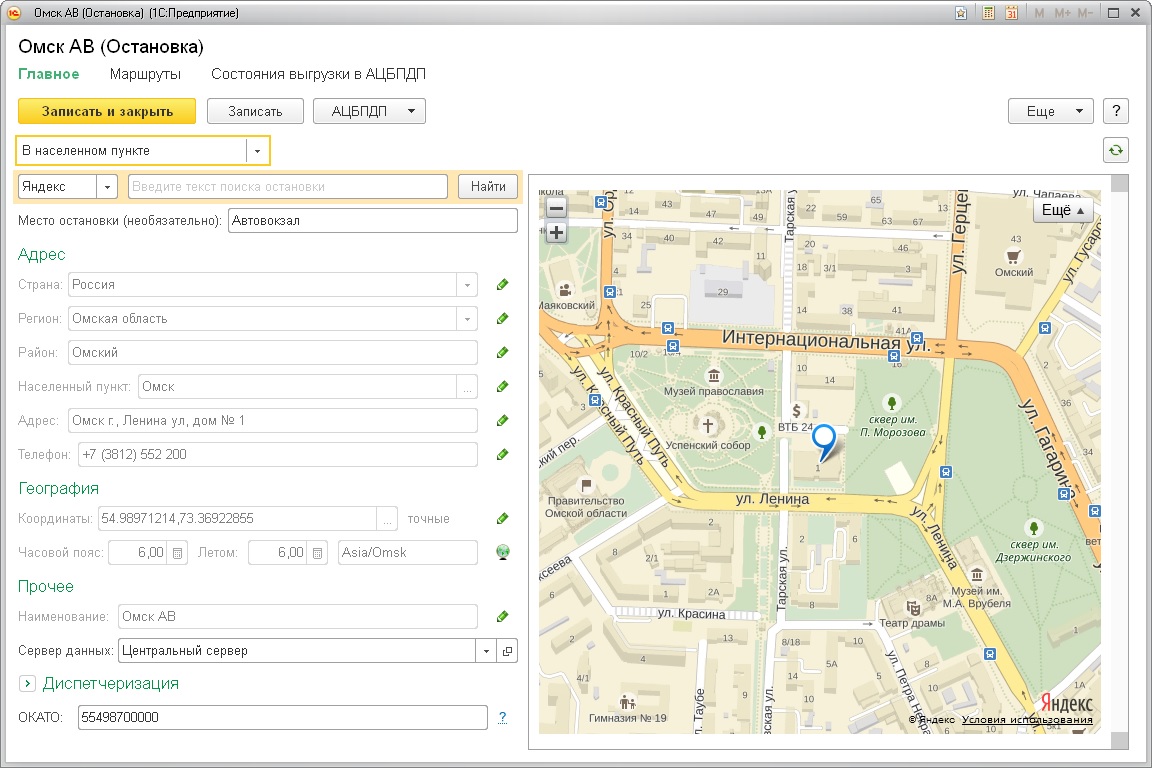Switch to the Маршруты tab

coord(145,74)
